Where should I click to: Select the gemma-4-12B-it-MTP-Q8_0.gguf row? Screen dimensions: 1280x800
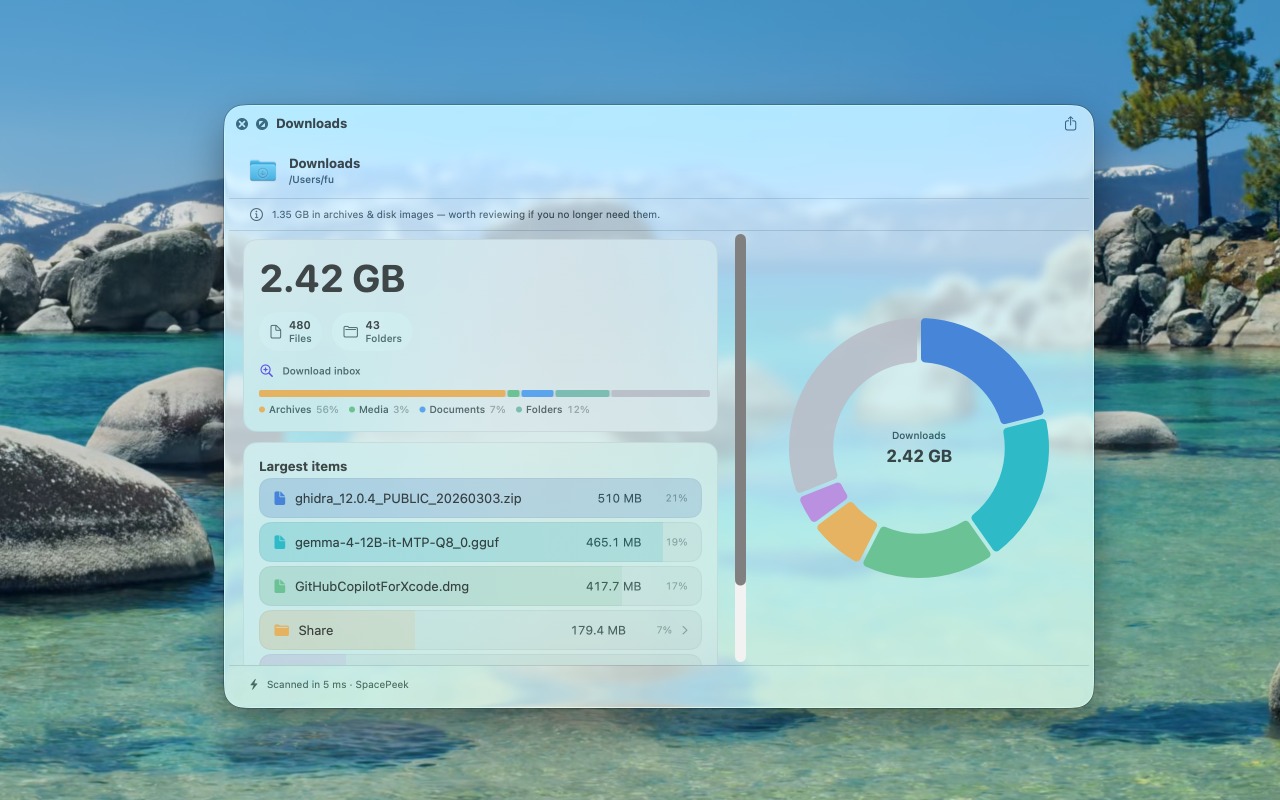(480, 542)
